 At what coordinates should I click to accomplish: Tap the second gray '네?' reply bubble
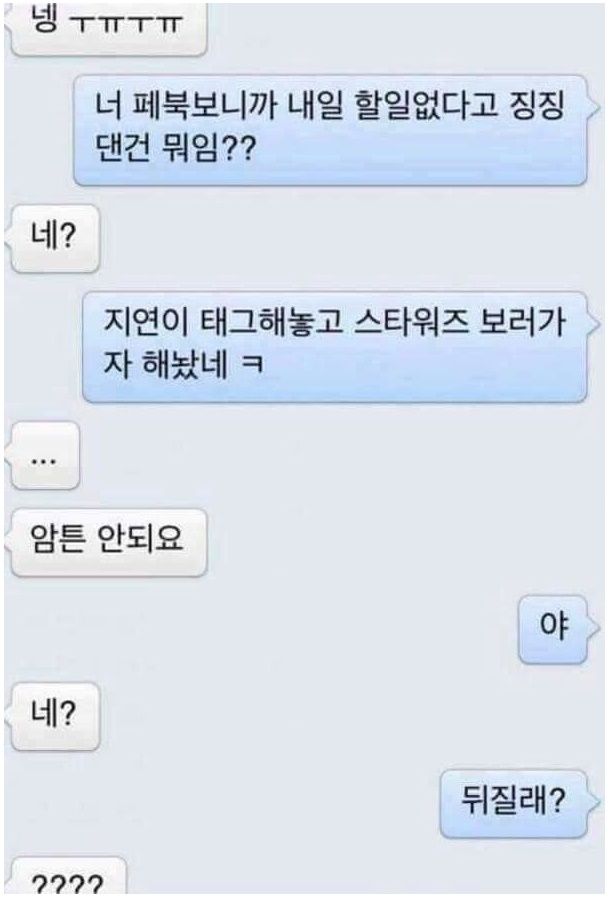coord(55,715)
